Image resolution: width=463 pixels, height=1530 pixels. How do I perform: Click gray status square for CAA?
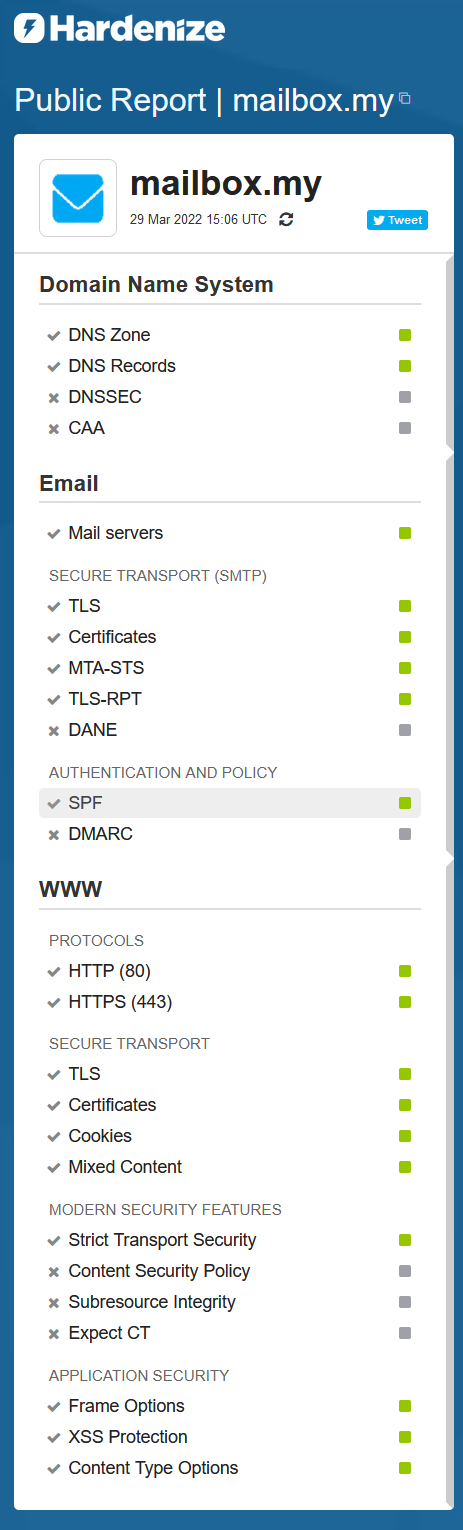click(x=405, y=428)
